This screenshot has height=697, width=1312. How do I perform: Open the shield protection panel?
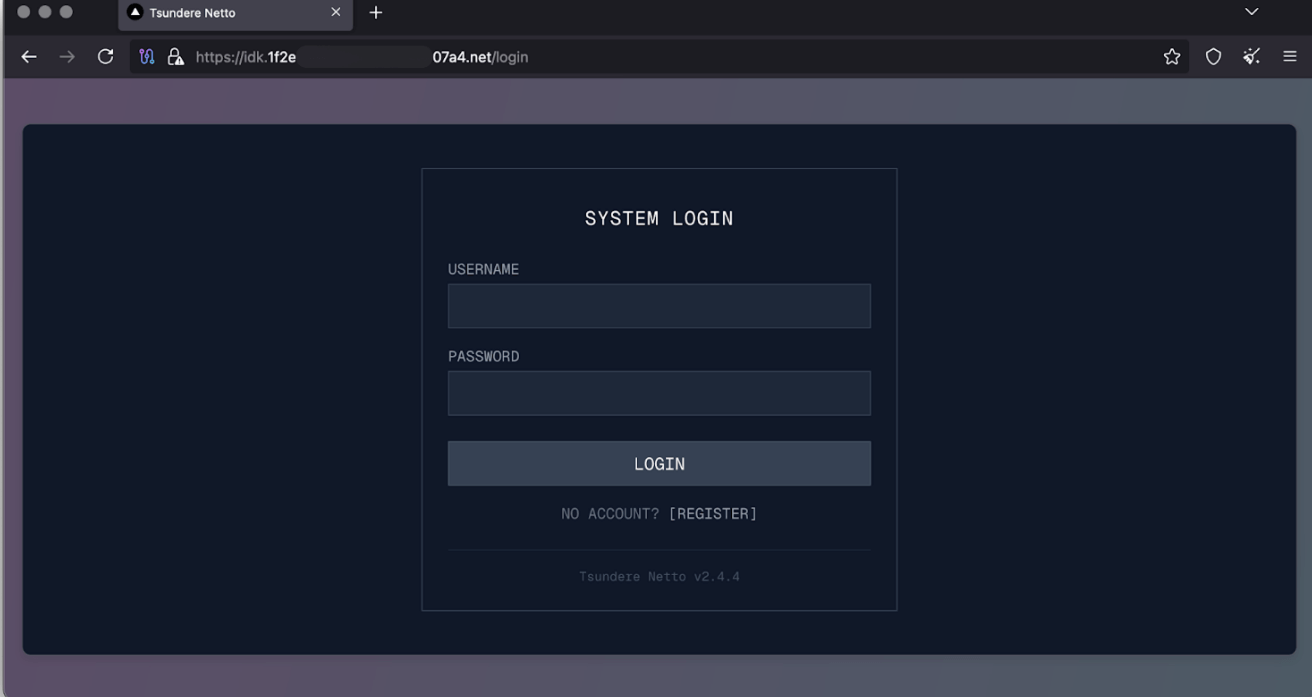(x=1213, y=57)
